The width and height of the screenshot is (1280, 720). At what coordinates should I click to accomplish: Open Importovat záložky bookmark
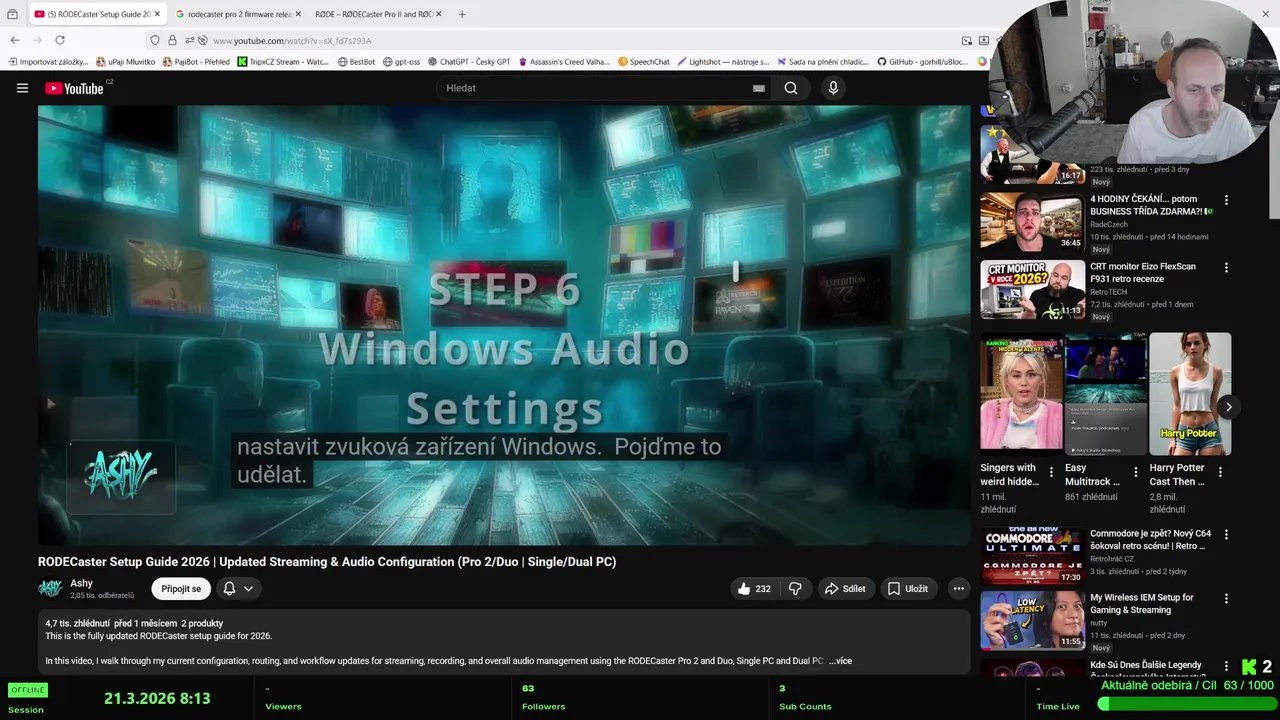click(48, 62)
